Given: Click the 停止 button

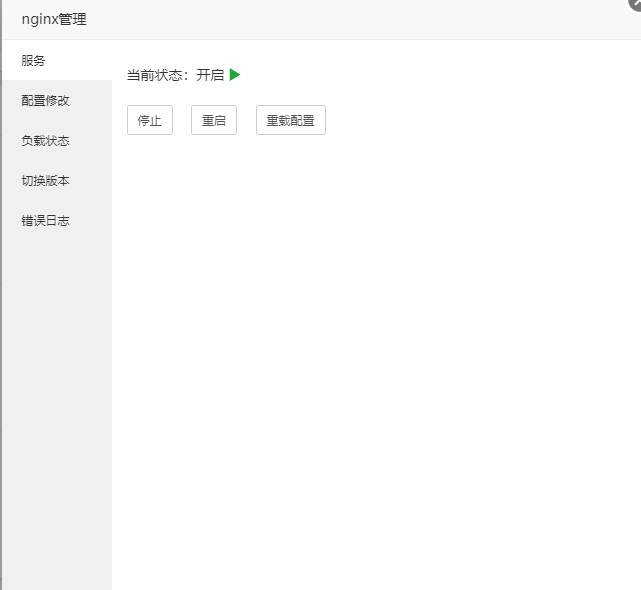Looking at the screenshot, I should coord(150,120).
